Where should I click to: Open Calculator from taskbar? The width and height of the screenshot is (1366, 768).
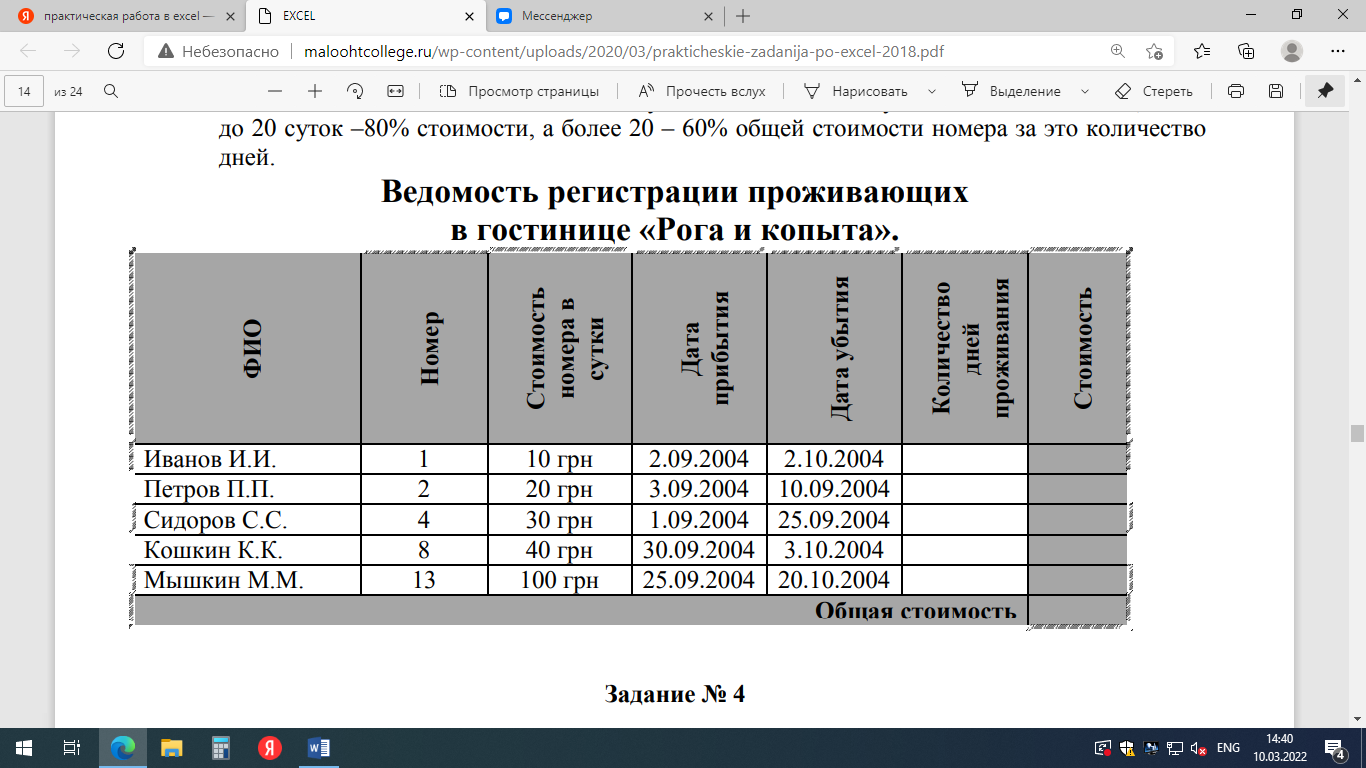(221, 747)
